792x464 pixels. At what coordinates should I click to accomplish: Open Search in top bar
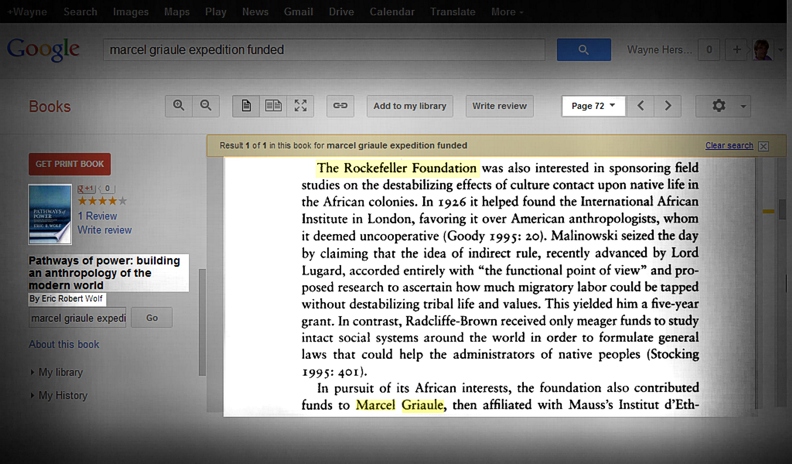pyautogui.click(x=80, y=12)
